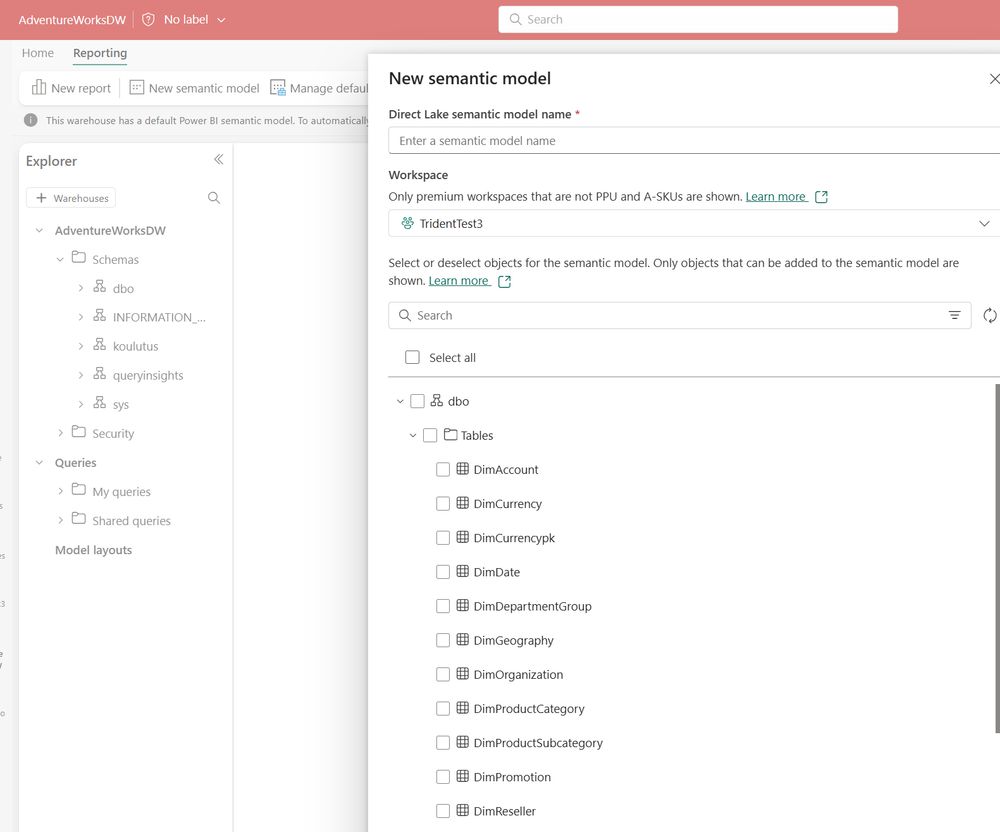Check the DimCurrency checkbox
1000x832 pixels.
443,504
